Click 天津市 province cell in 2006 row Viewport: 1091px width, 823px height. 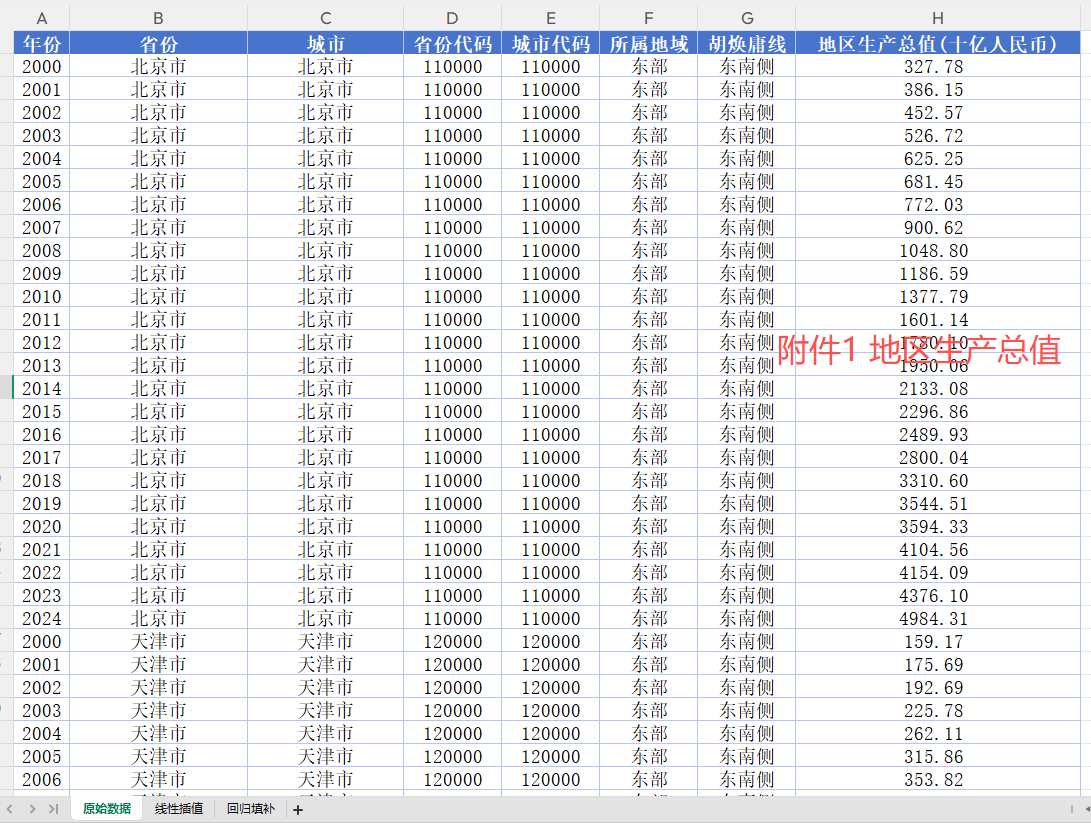pos(159,778)
